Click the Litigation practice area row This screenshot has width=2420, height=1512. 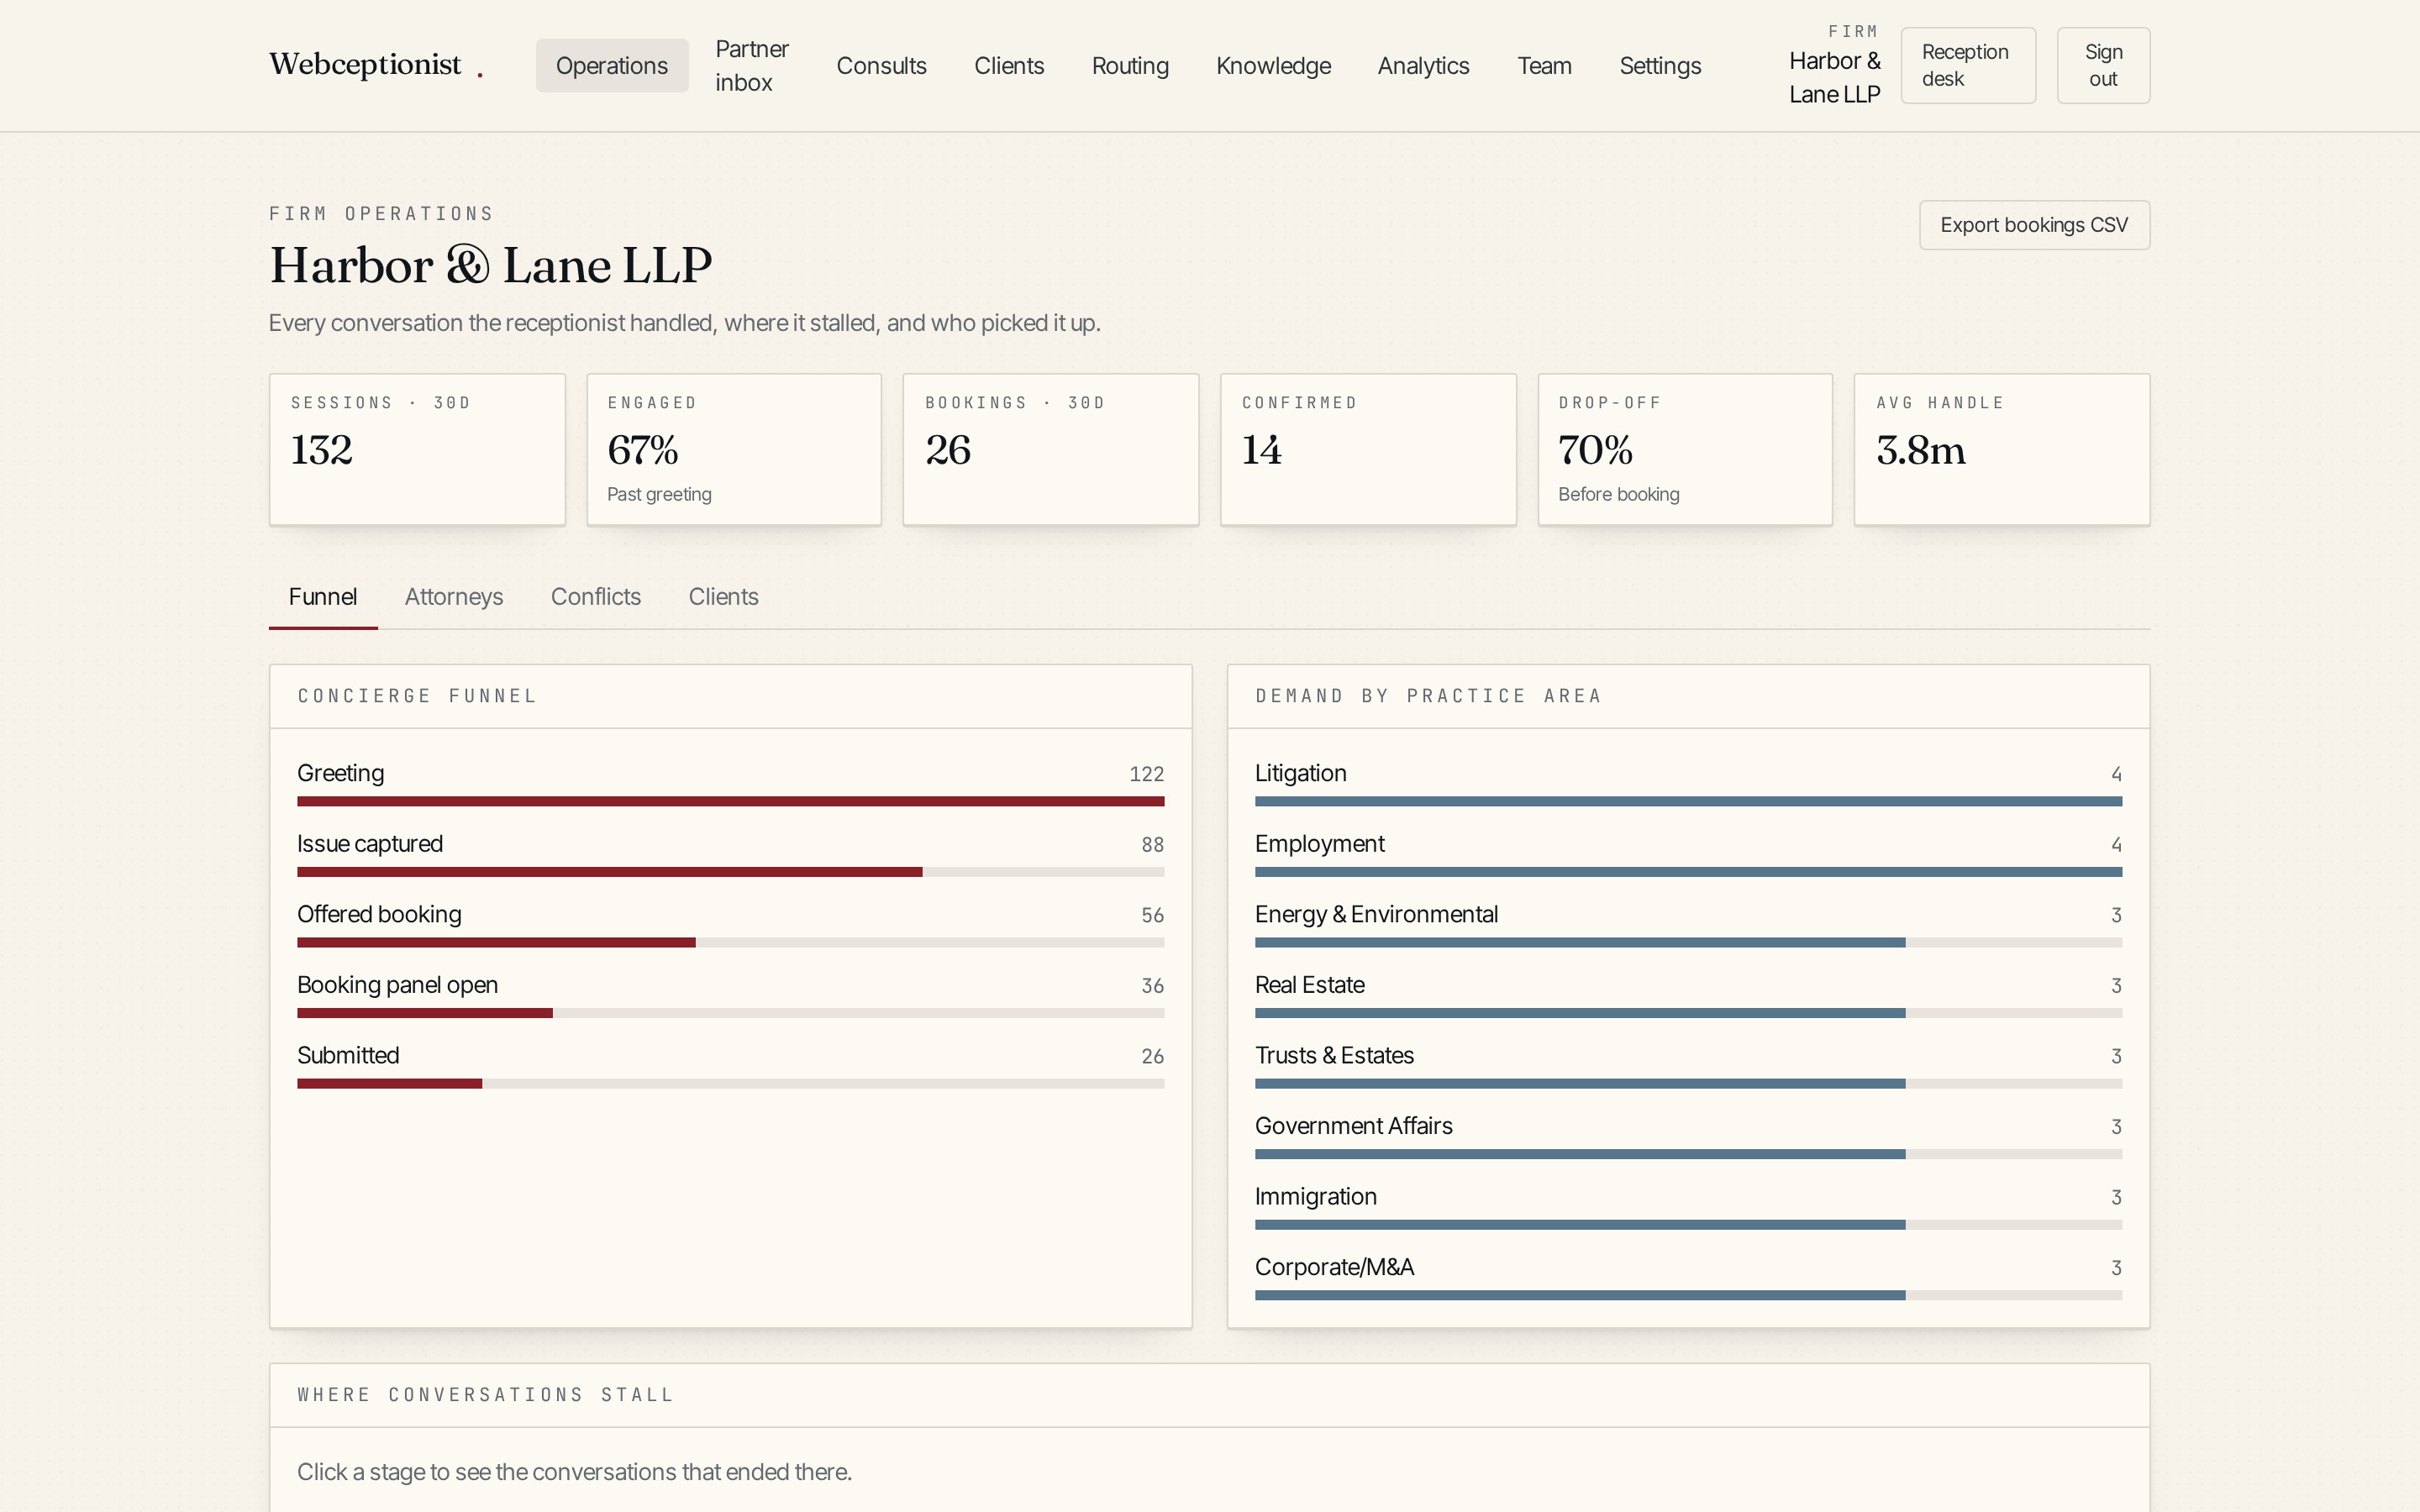[1688, 783]
